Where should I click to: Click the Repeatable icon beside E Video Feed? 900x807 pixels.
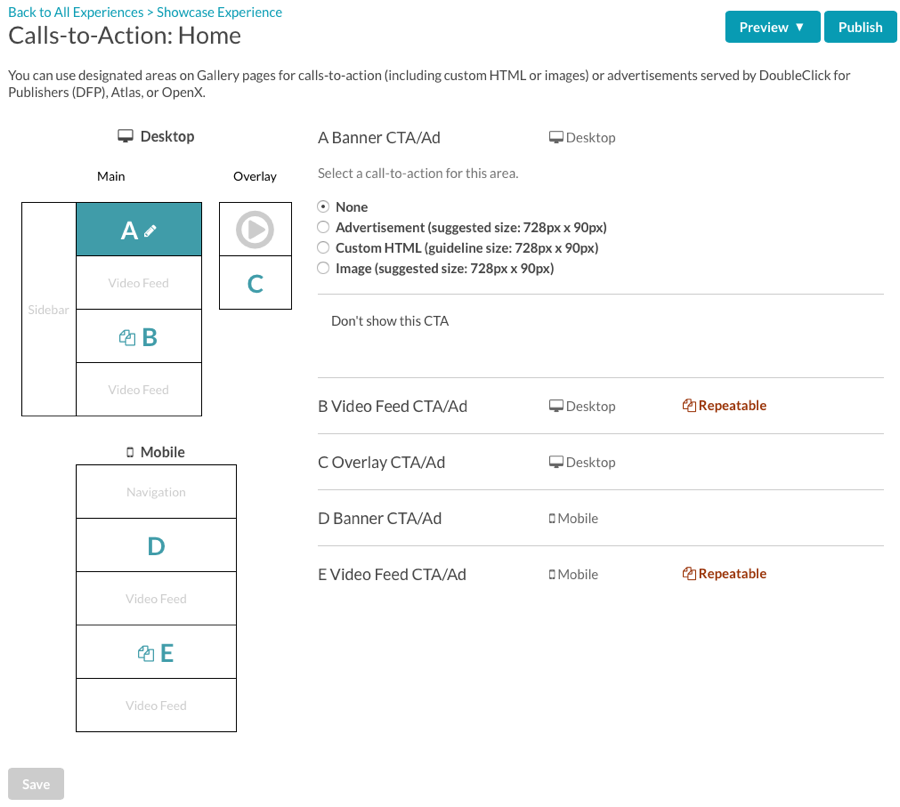[x=689, y=573]
